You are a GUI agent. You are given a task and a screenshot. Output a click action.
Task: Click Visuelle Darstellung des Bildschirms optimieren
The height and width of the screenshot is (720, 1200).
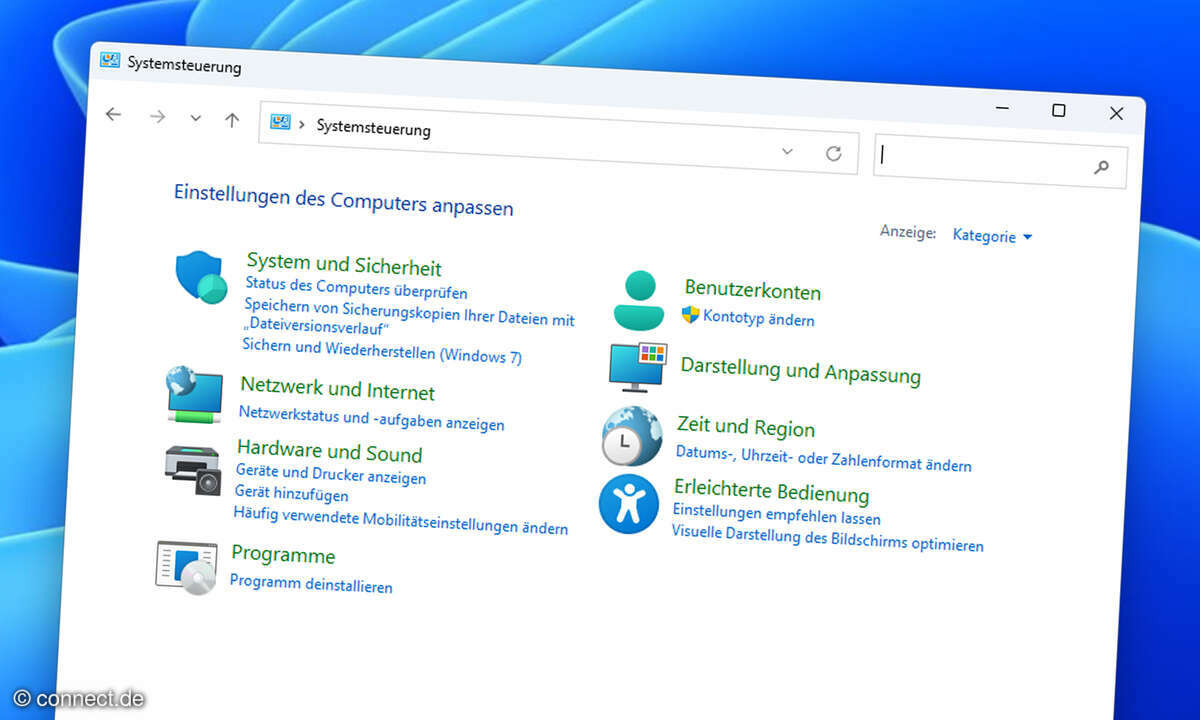(x=828, y=539)
